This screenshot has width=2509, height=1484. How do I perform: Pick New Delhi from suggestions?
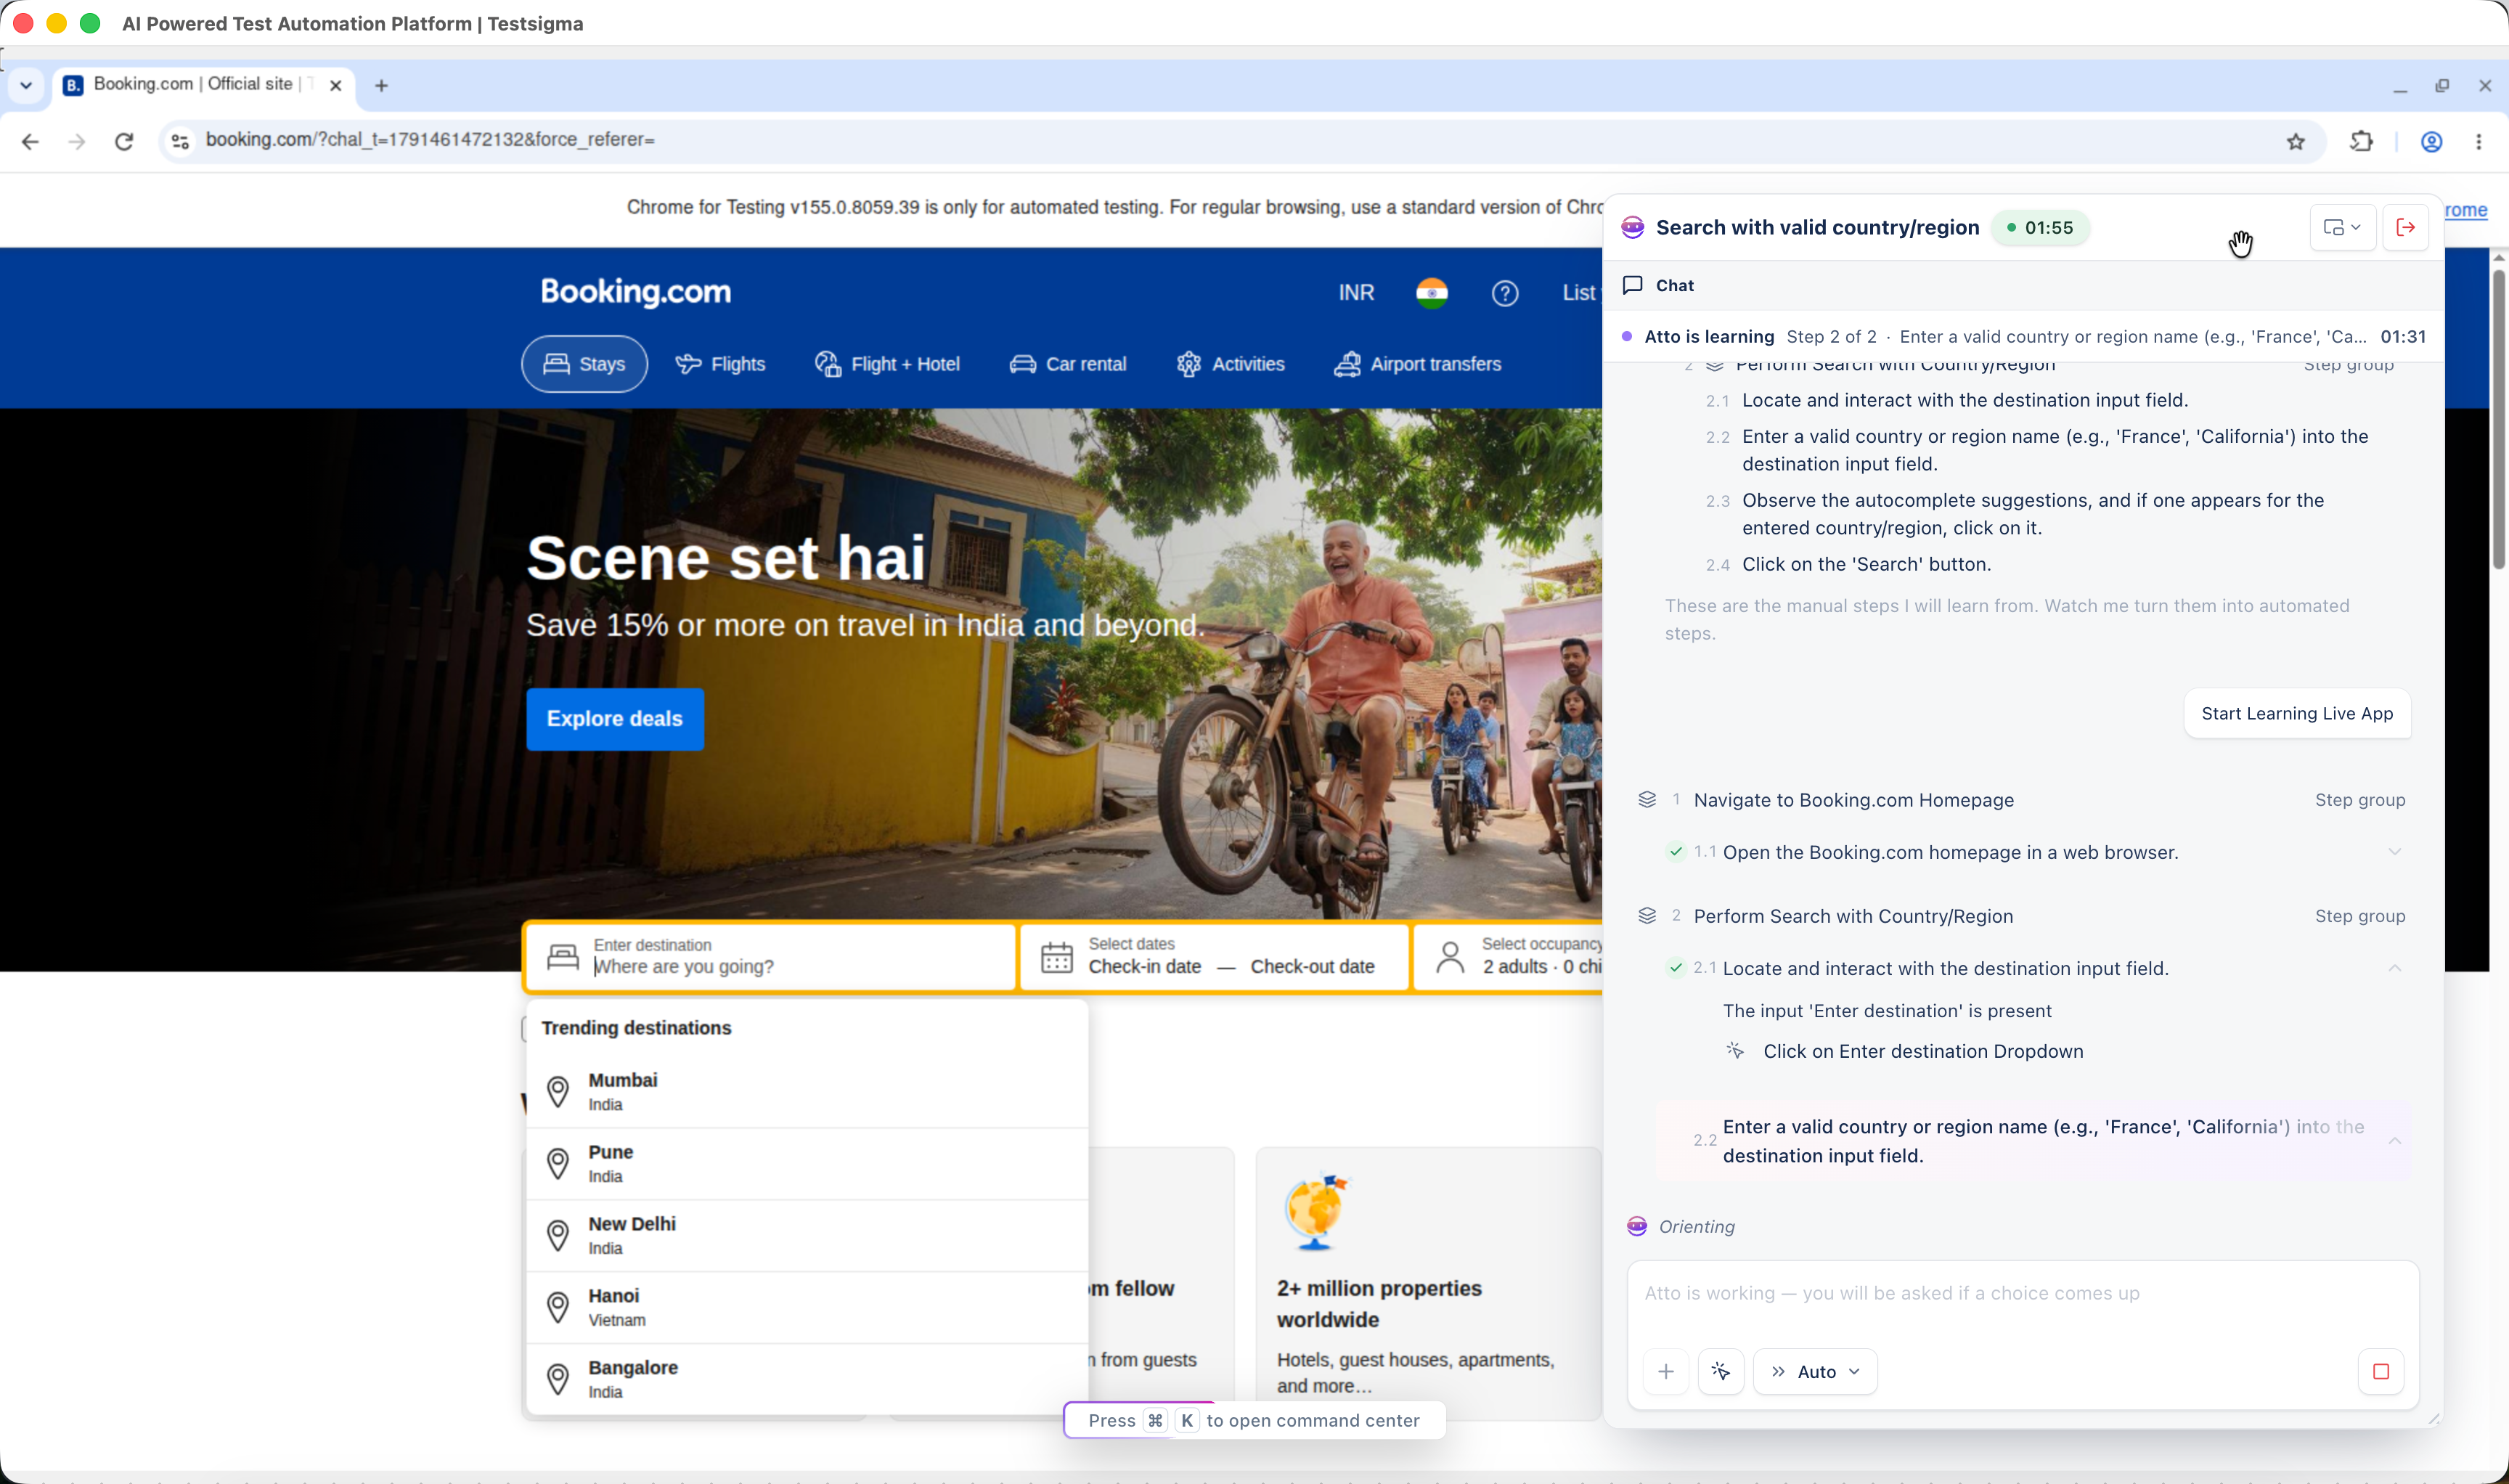tap(807, 1236)
